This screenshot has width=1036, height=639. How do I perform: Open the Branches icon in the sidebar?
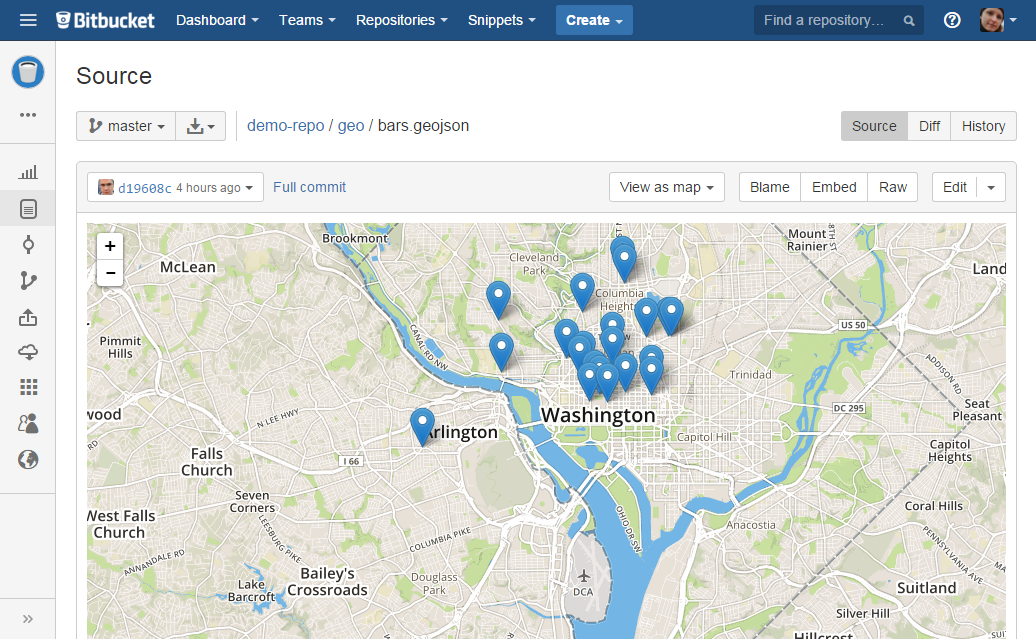point(28,281)
